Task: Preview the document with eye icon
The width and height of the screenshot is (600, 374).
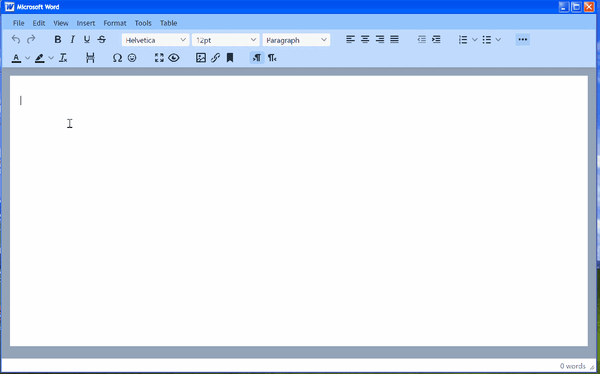Action: [174, 58]
